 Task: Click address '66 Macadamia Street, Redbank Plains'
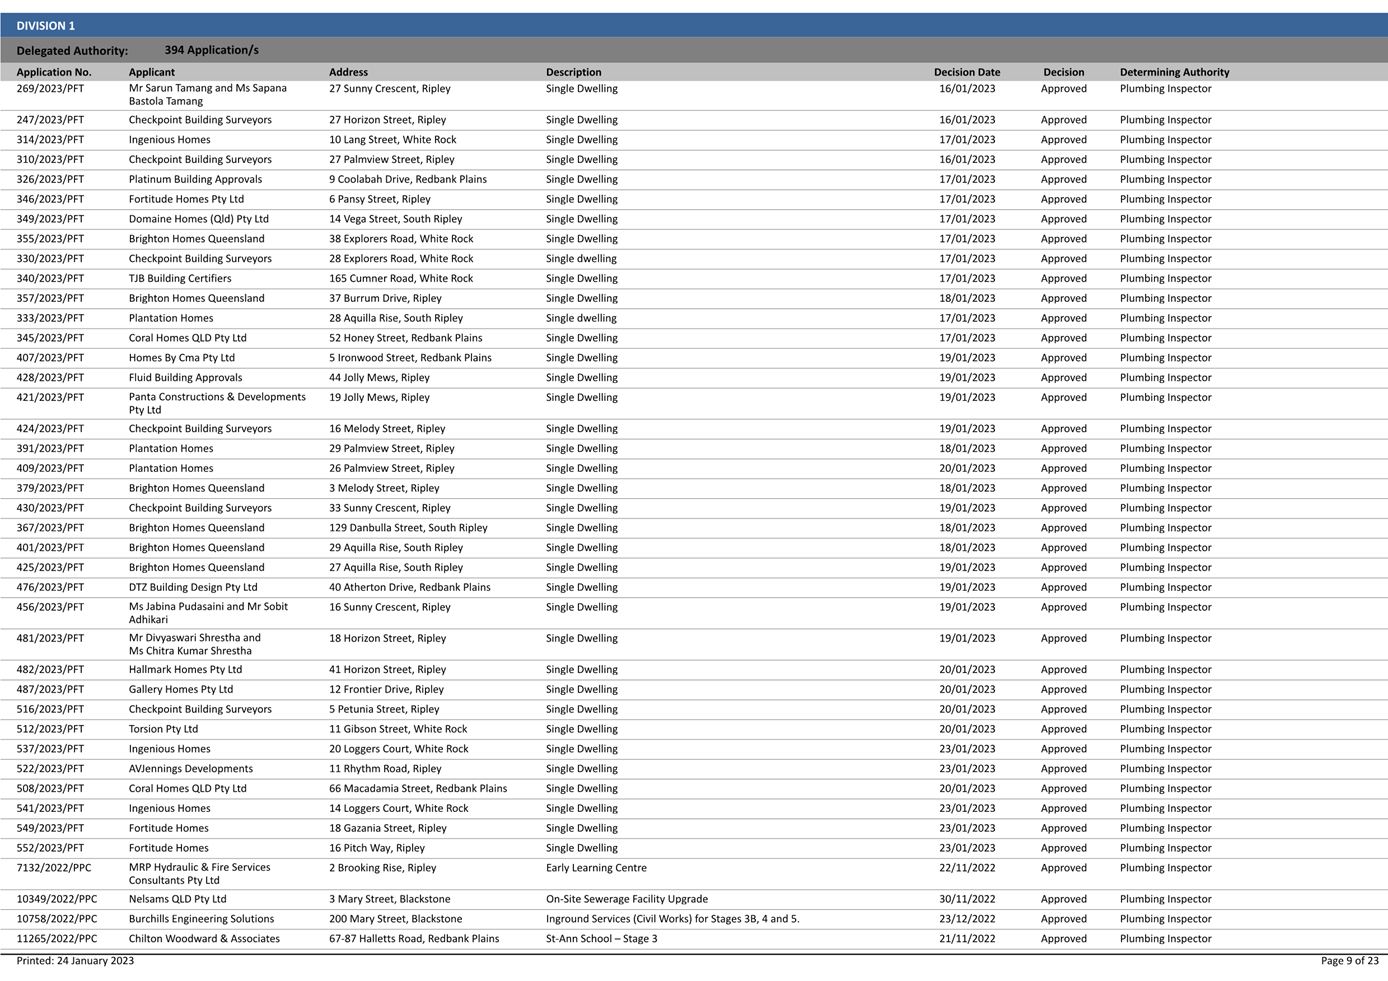418,789
